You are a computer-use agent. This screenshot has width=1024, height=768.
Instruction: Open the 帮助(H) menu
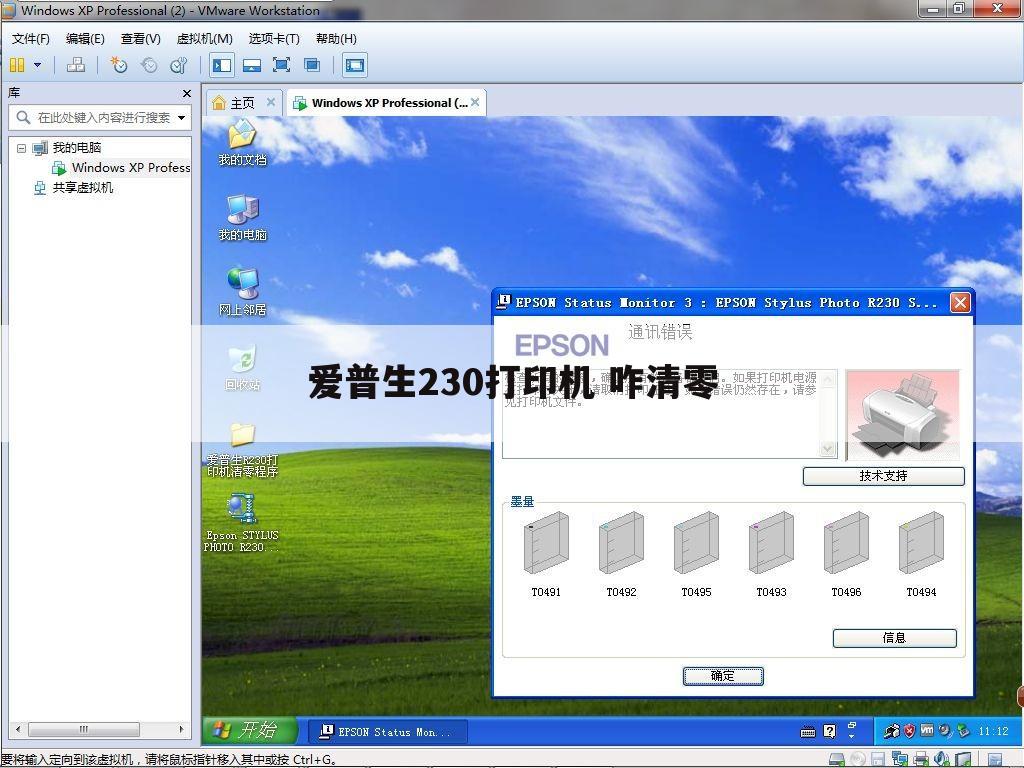[x=336, y=39]
